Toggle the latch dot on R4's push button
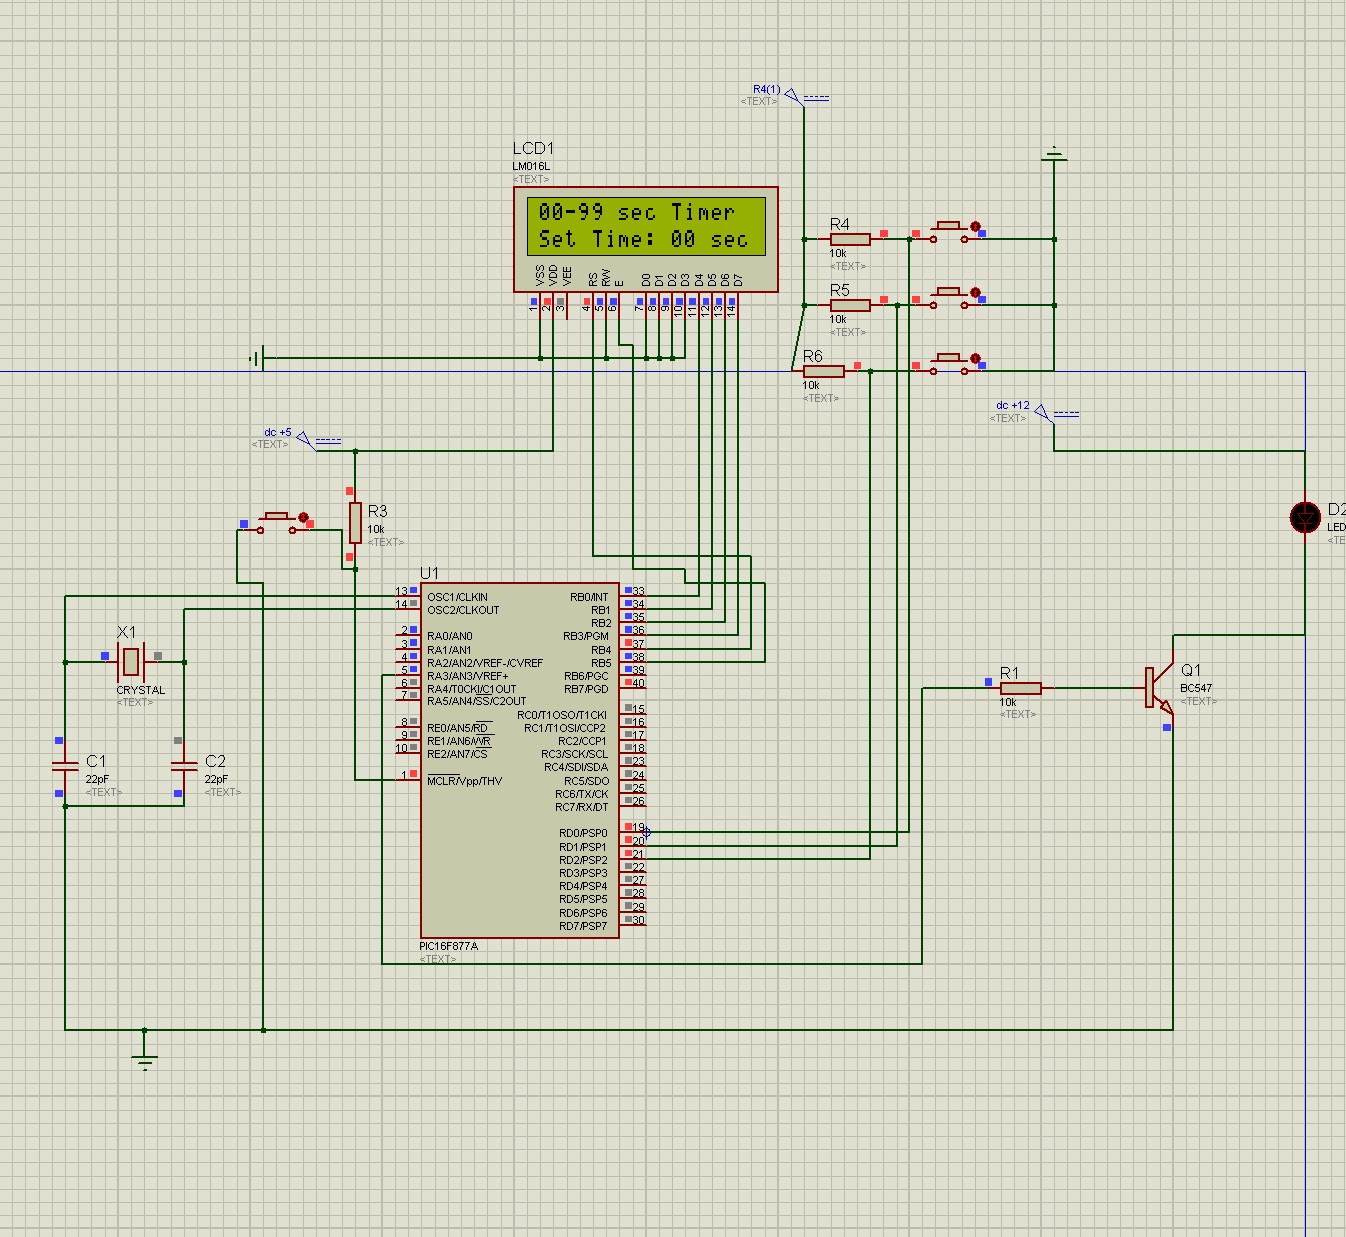This screenshot has width=1346, height=1237. click(975, 227)
